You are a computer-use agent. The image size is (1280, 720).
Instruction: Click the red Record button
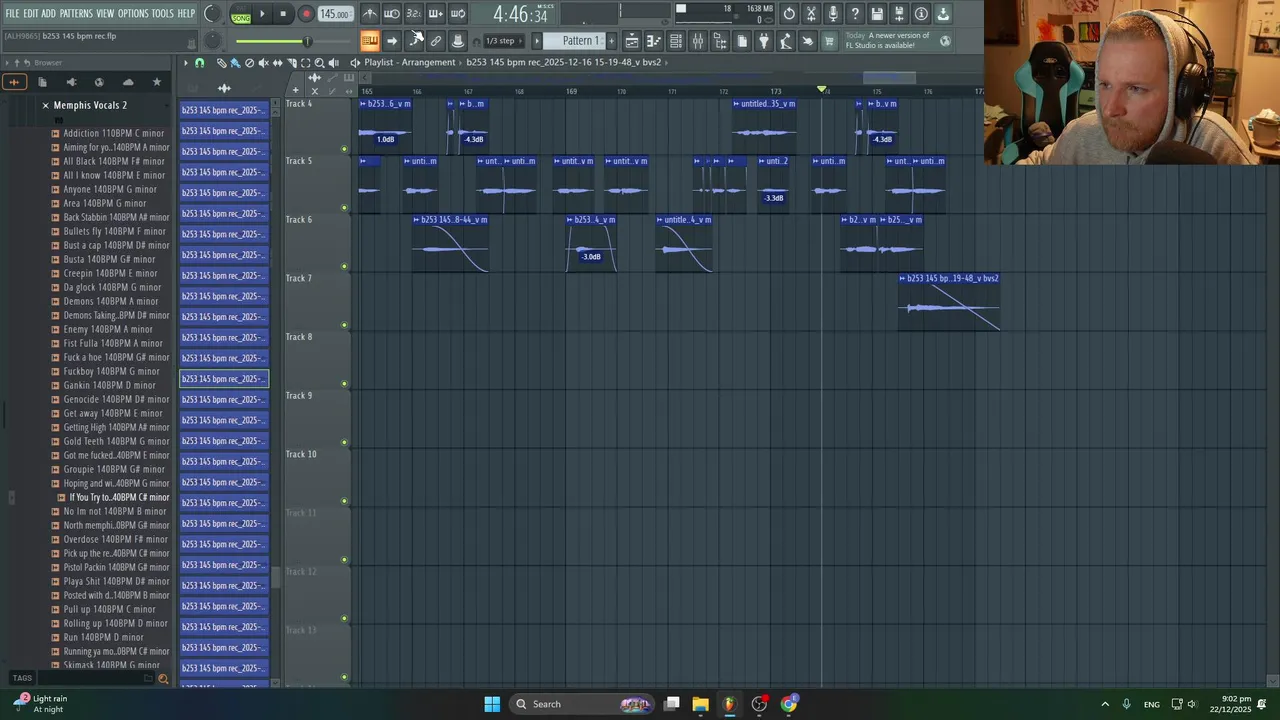pyautogui.click(x=306, y=14)
